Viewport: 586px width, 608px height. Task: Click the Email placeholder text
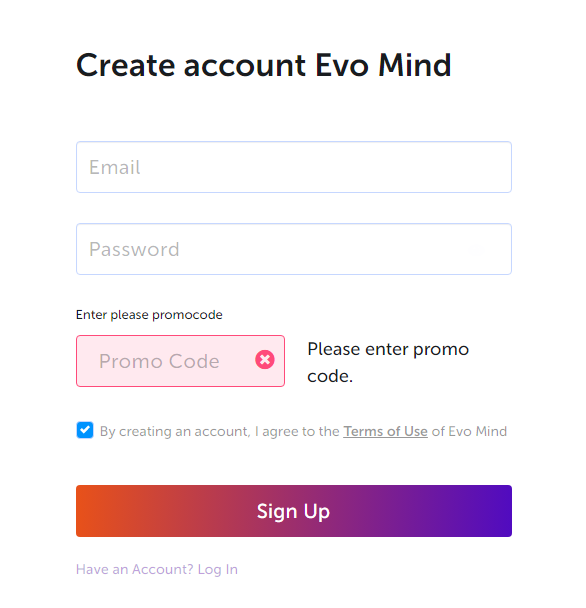[114, 168]
